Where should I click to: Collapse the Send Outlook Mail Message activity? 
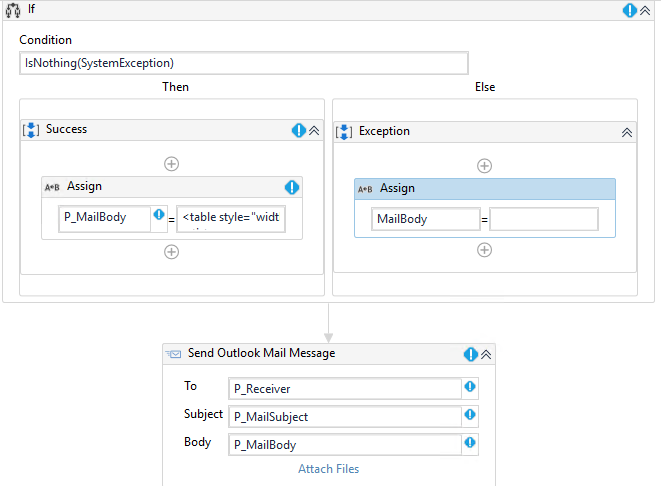coord(486,354)
